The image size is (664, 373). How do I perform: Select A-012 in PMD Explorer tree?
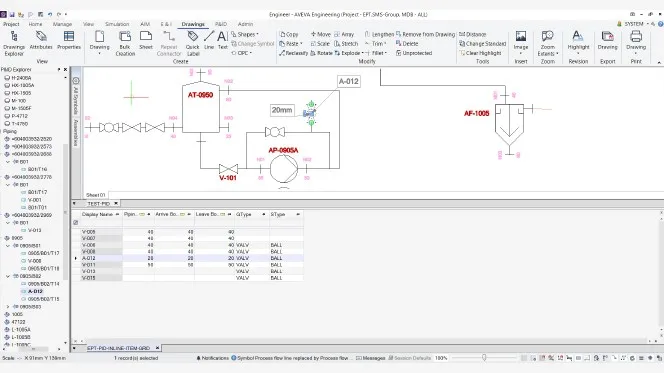[x=35, y=291]
